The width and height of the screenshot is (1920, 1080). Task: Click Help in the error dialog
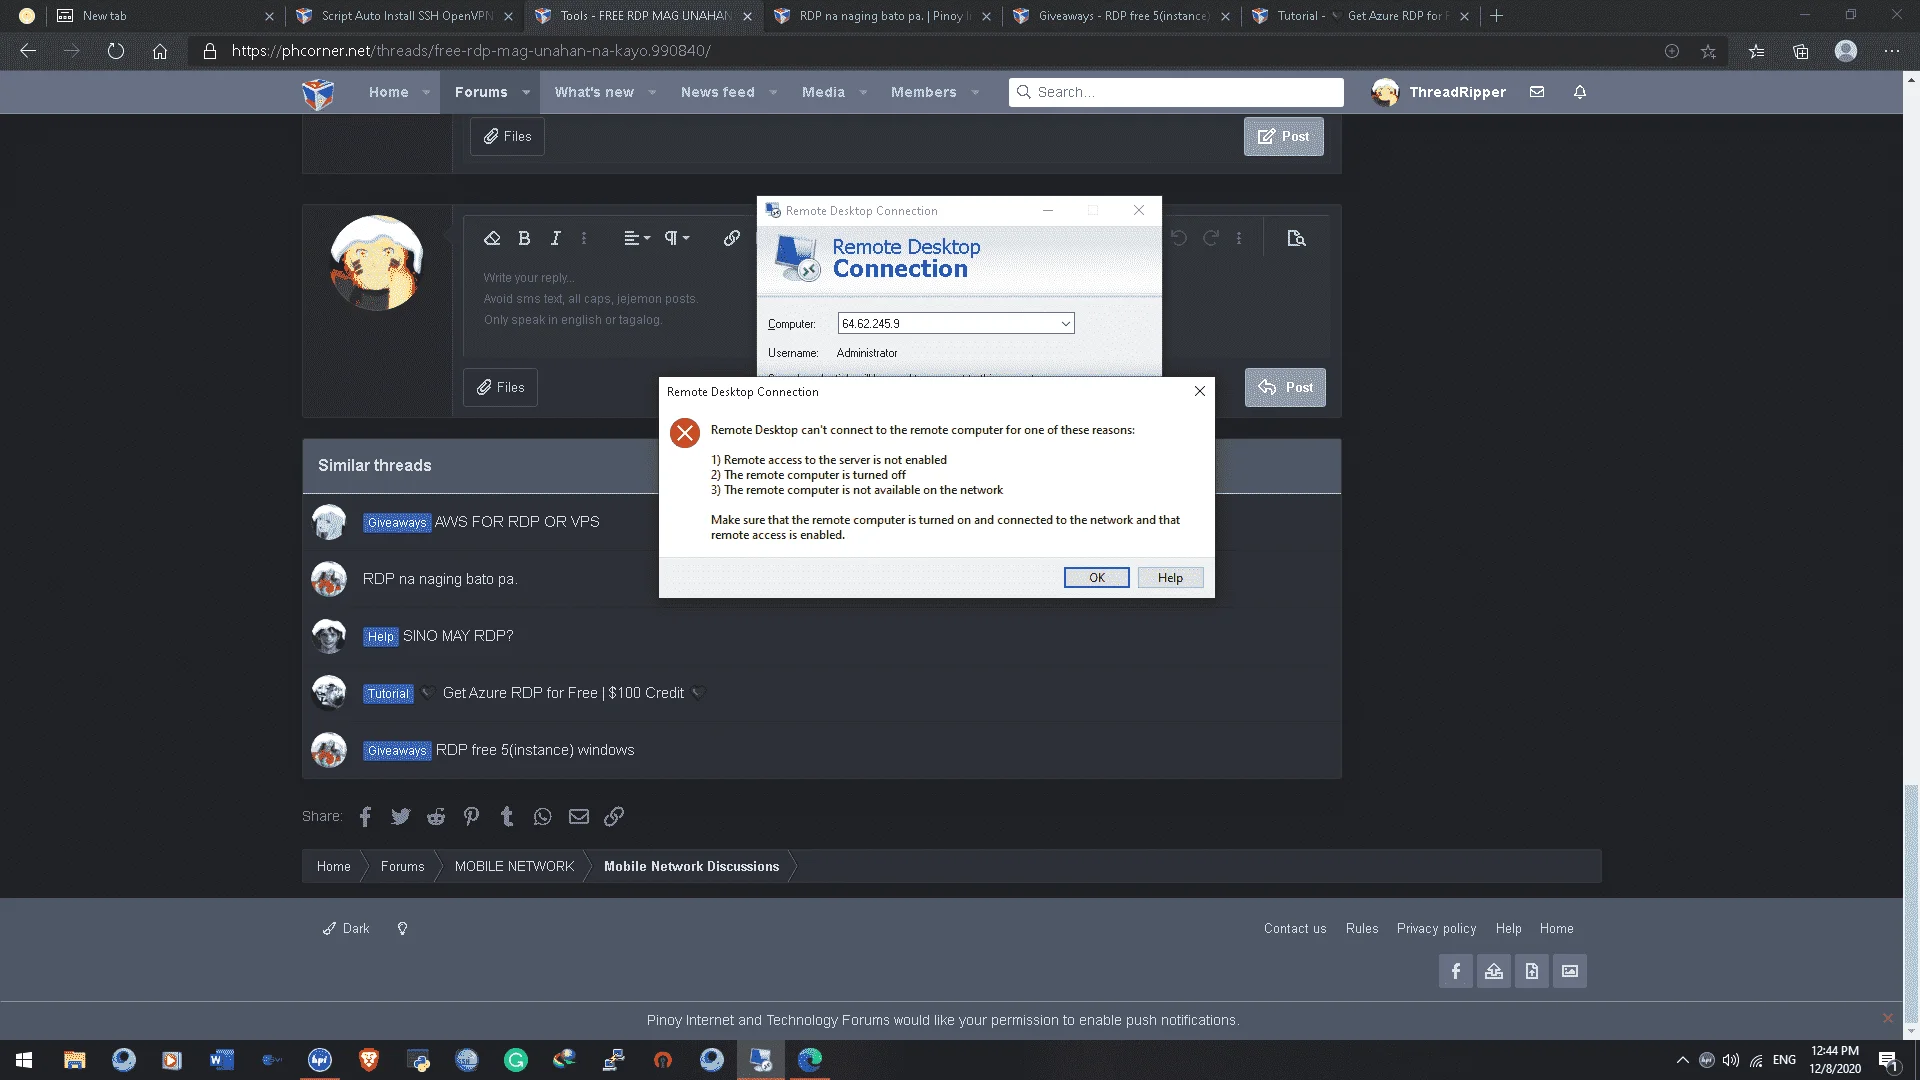tap(1170, 578)
